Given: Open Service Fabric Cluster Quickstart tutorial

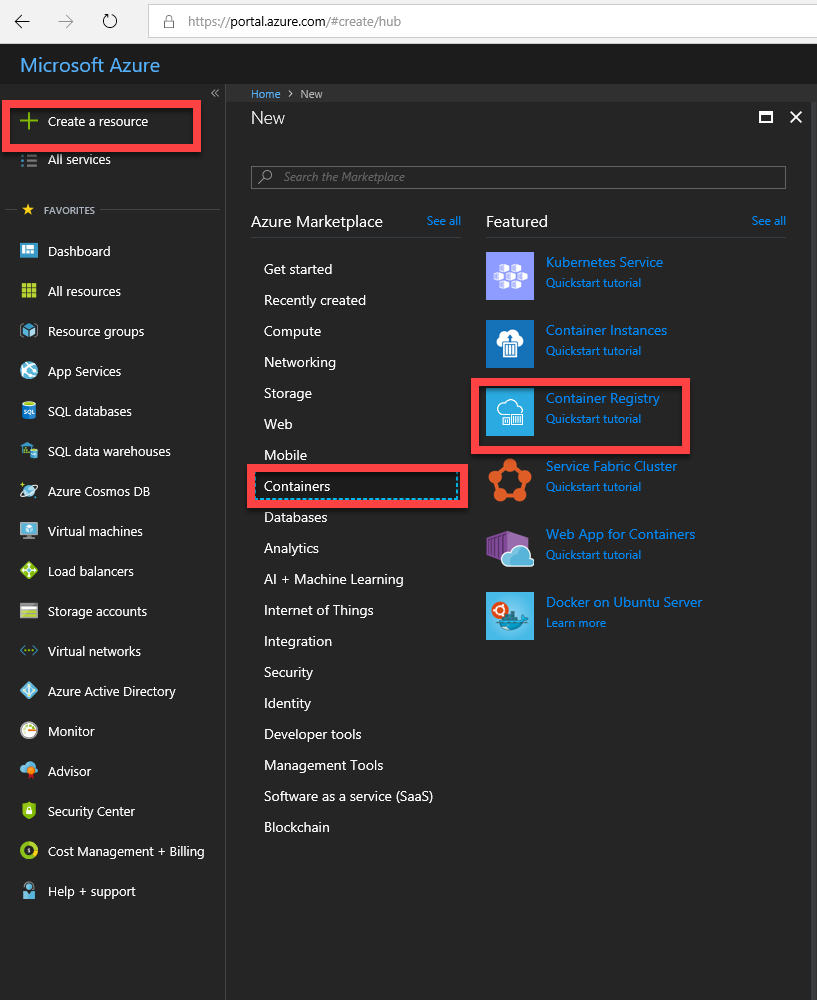Looking at the screenshot, I should [593, 487].
